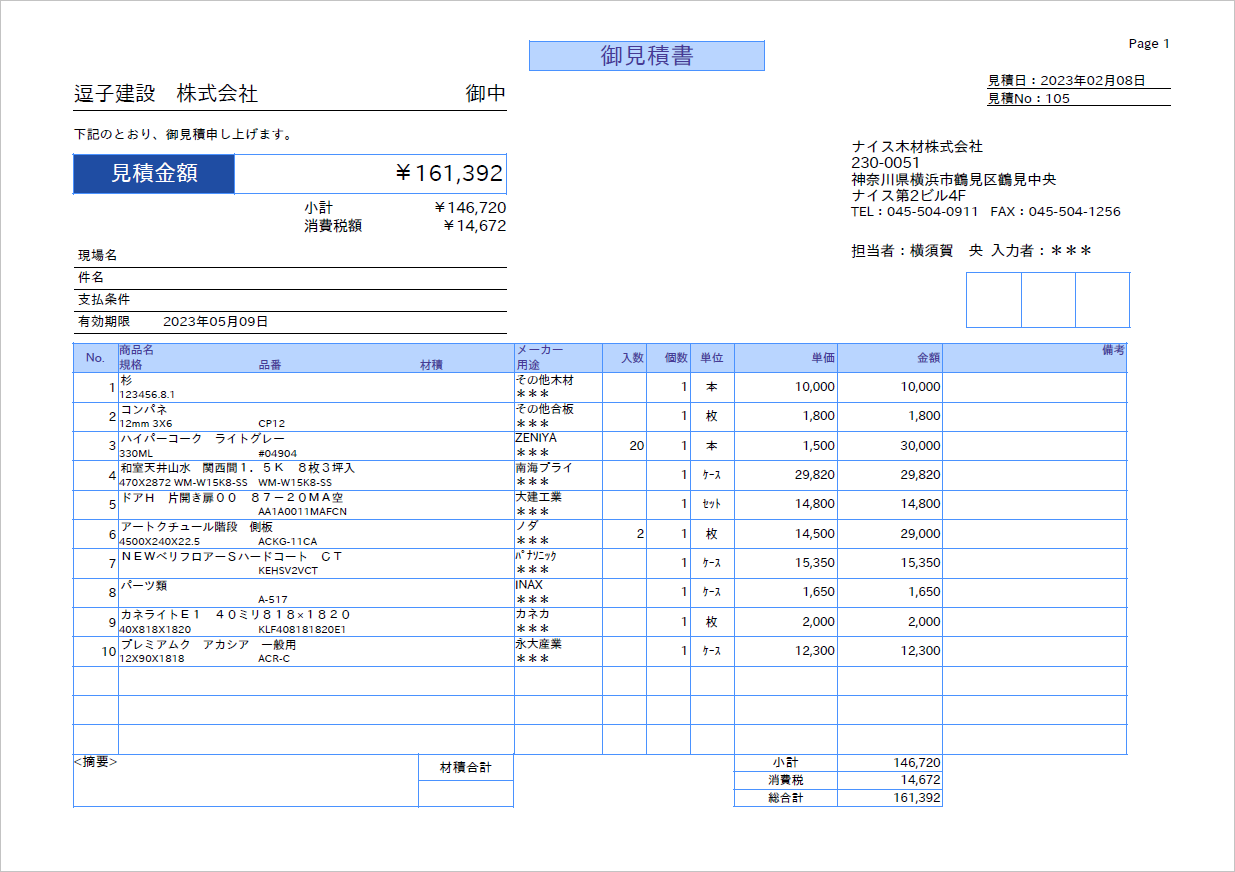Image resolution: width=1235 pixels, height=872 pixels.
Task: Select NEWベリフロアーSハードコート product
Action: click(x=231, y=556)
